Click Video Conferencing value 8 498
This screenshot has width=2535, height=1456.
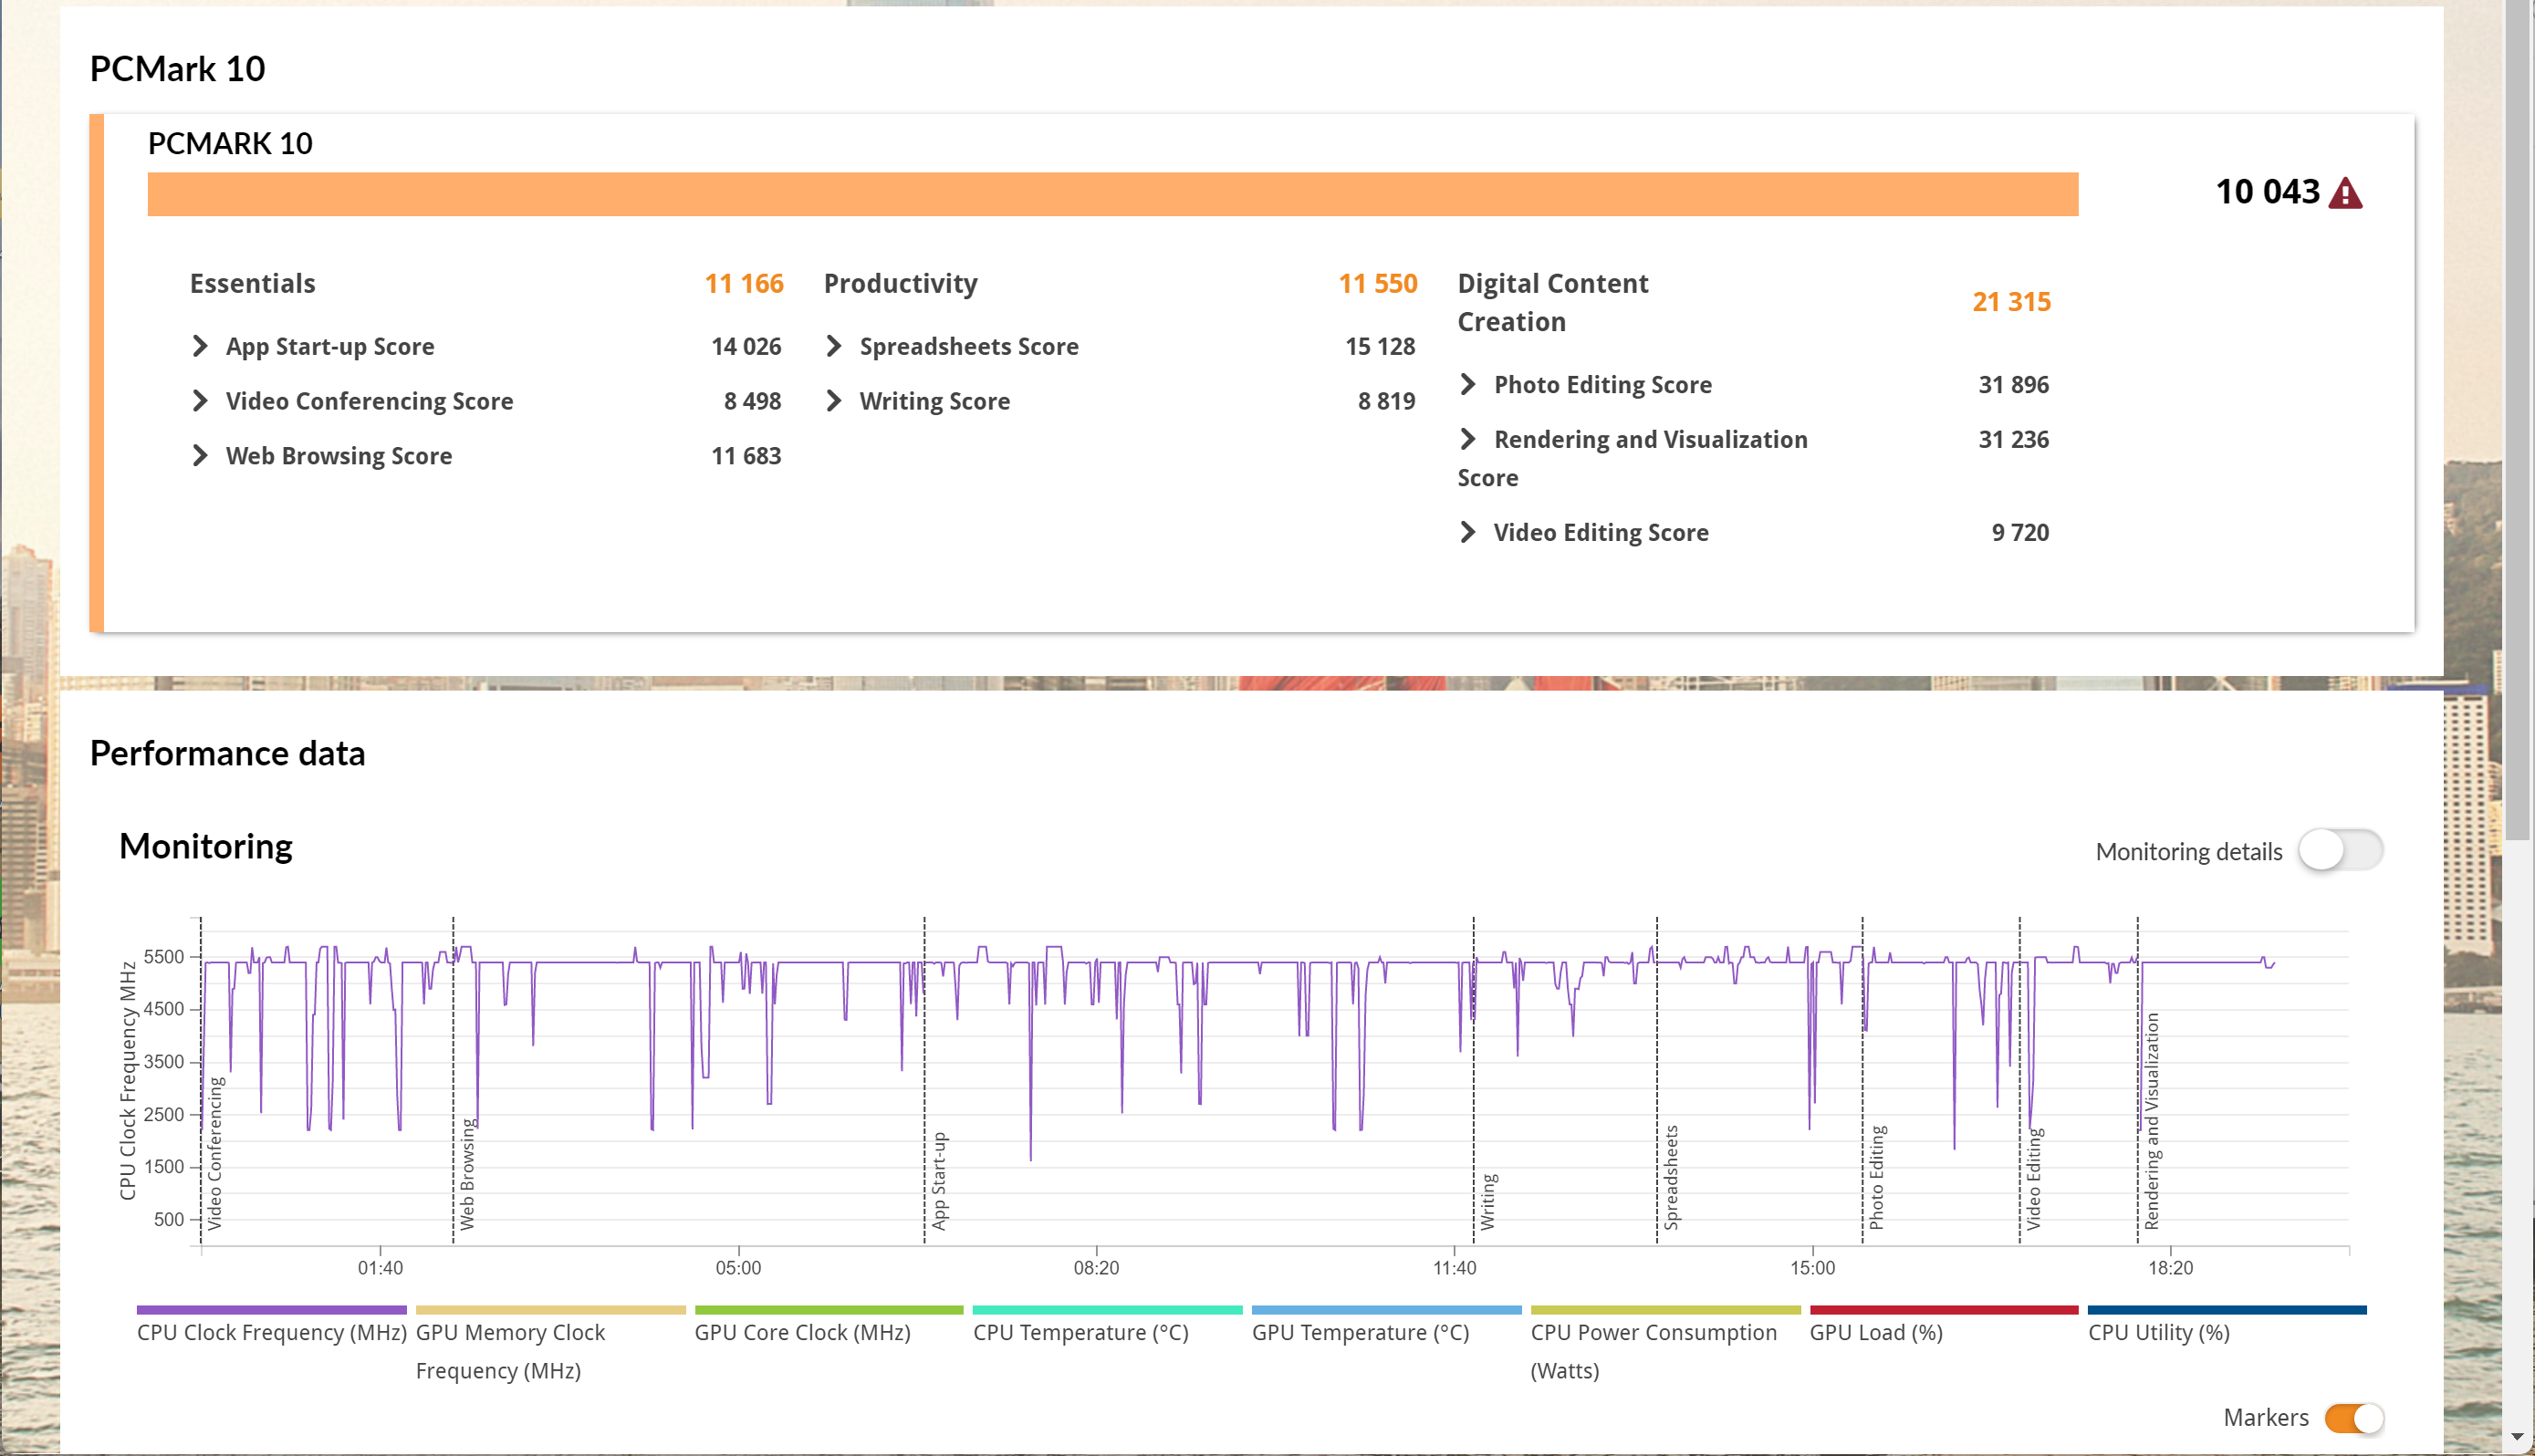click(x=752, y=401)
